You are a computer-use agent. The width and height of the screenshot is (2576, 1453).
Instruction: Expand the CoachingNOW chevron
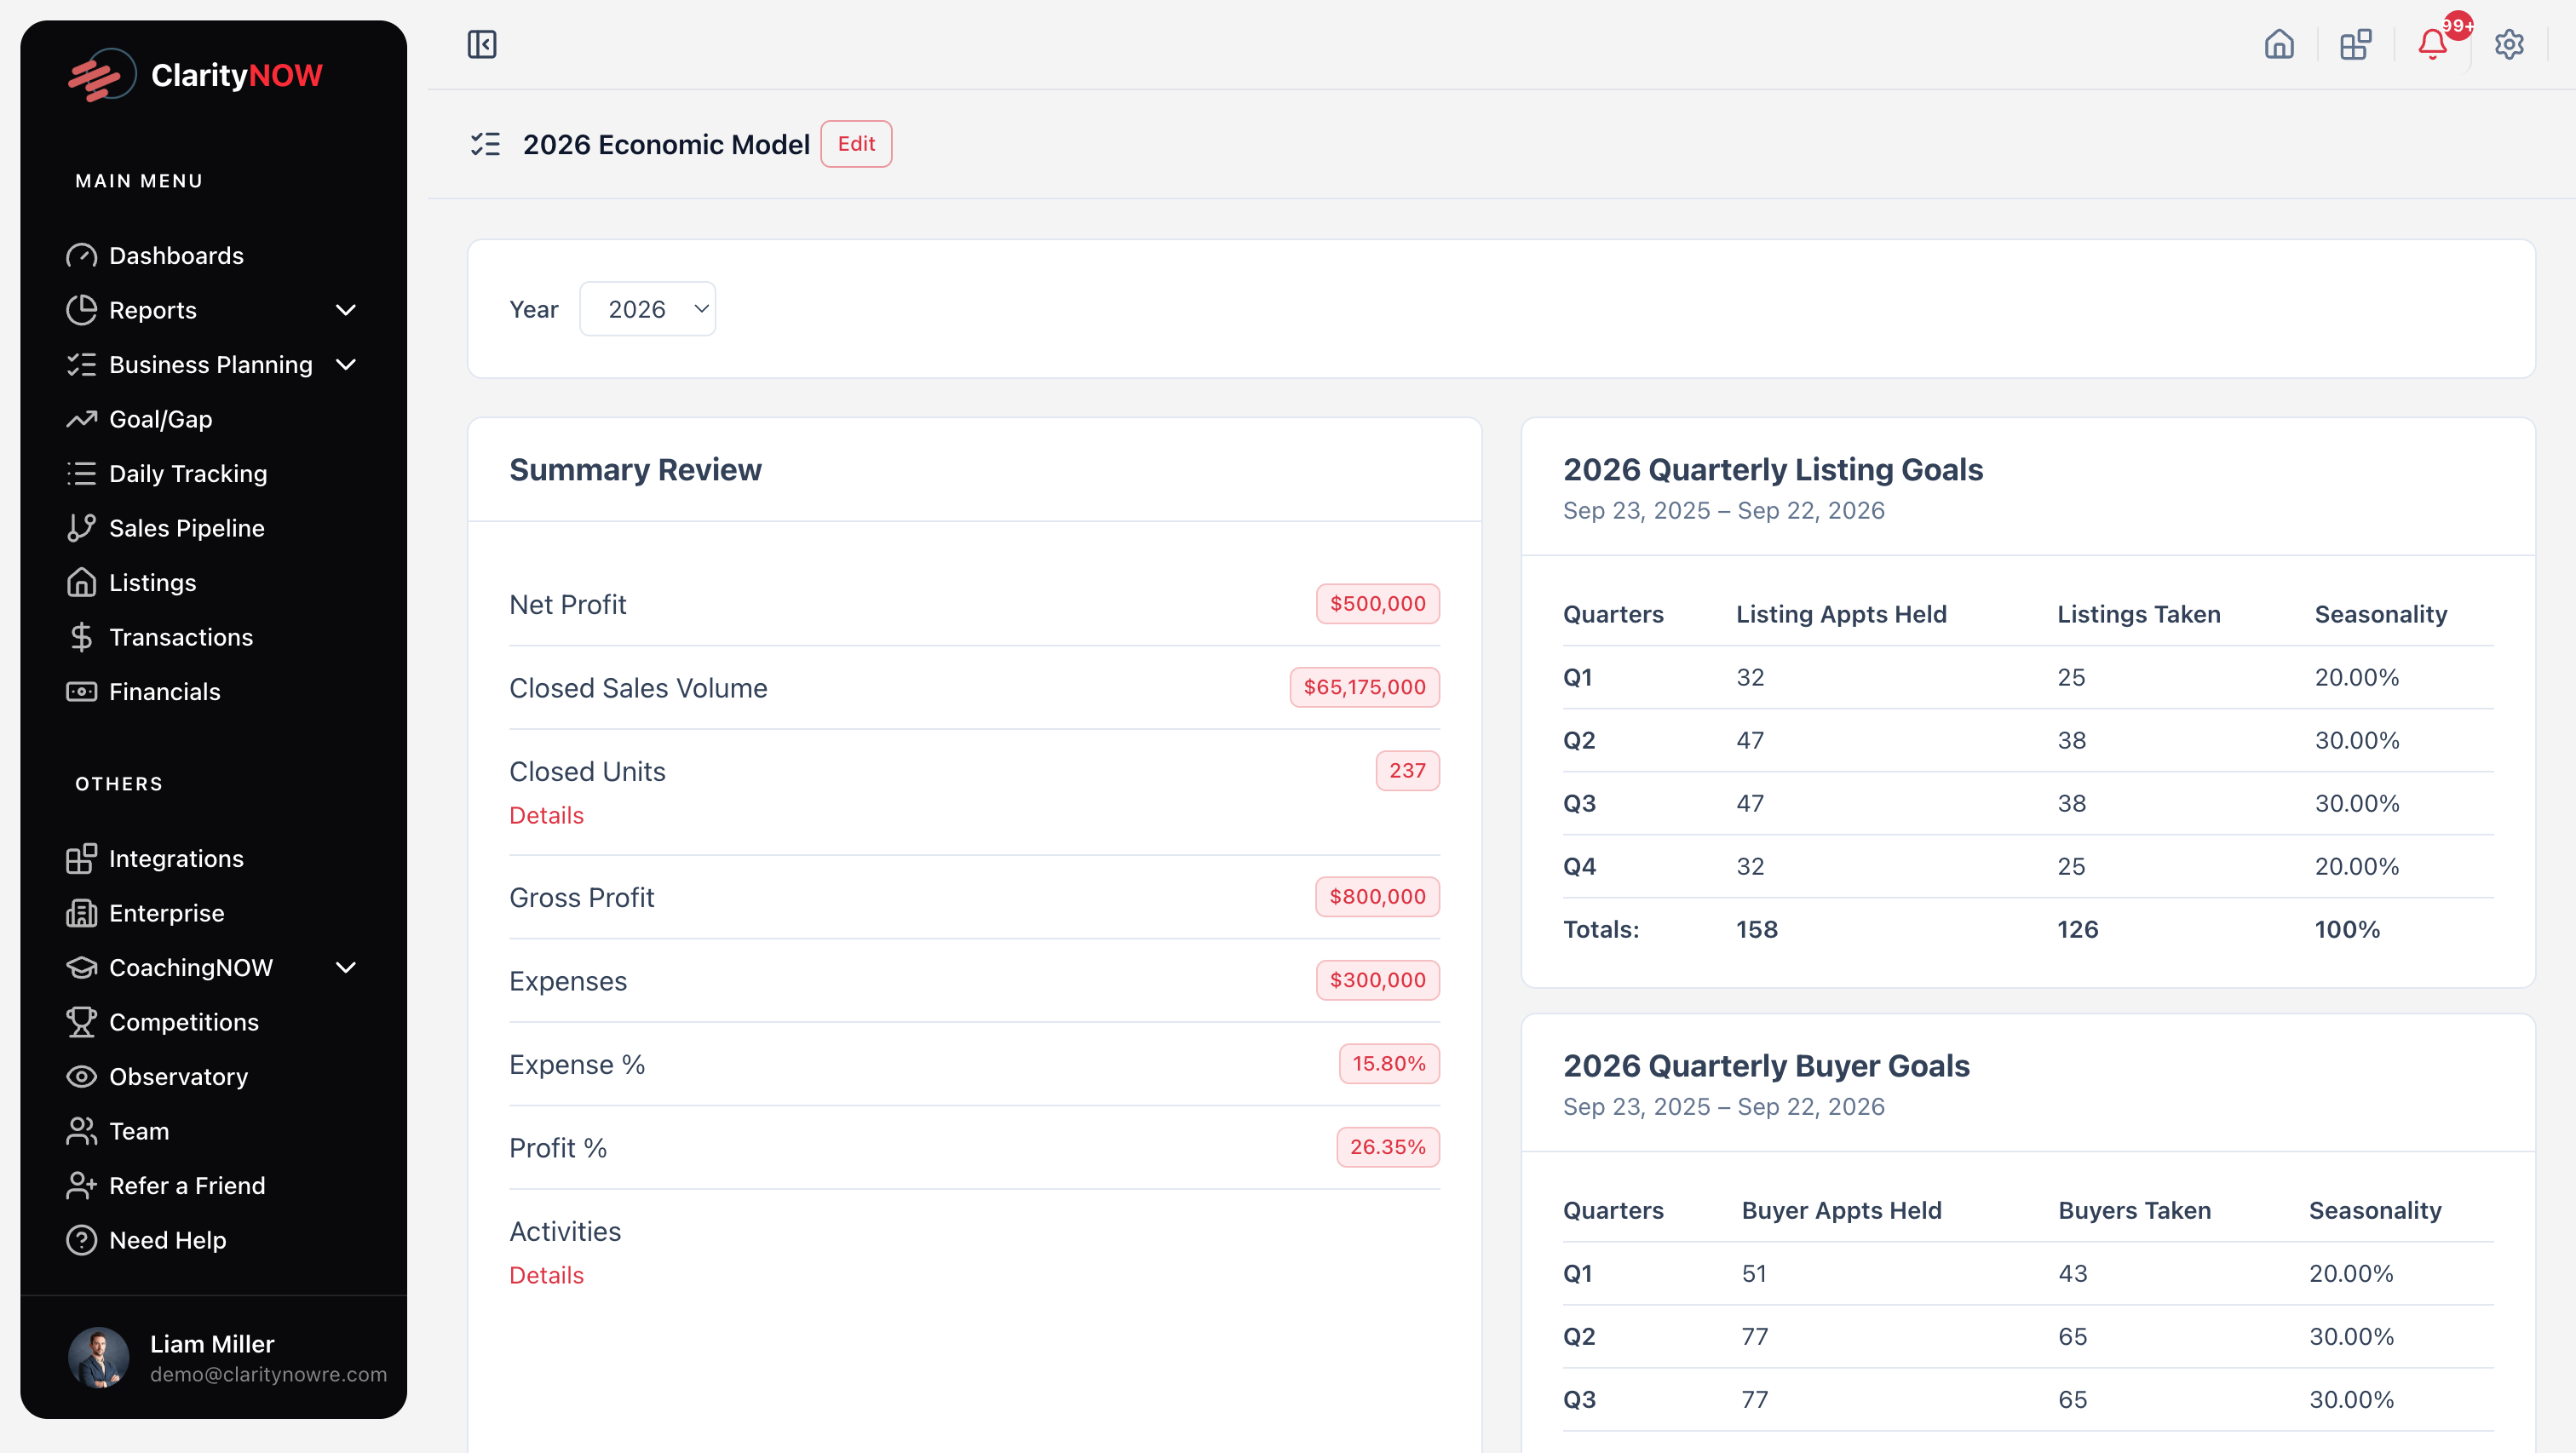pos(346,967)
